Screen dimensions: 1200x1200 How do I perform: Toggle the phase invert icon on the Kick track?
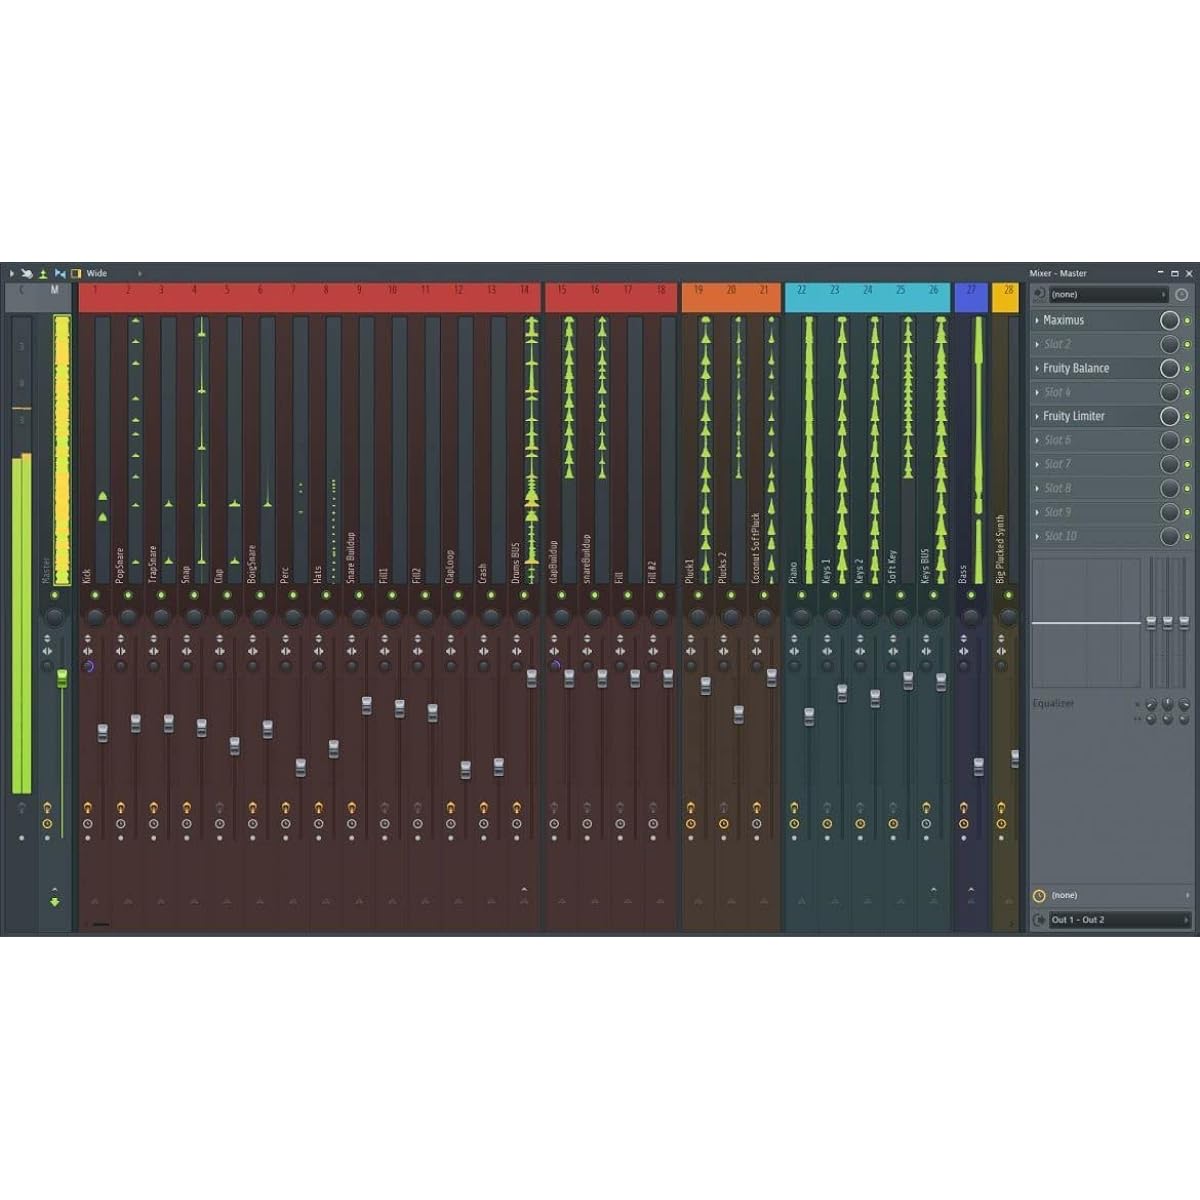coord(88,639)
